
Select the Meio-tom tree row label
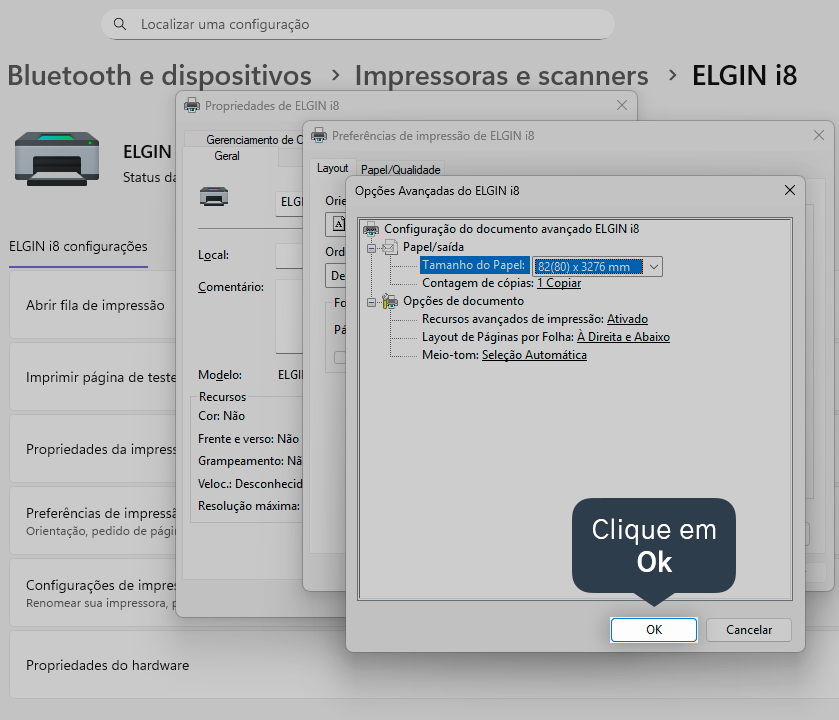point(450,355)
